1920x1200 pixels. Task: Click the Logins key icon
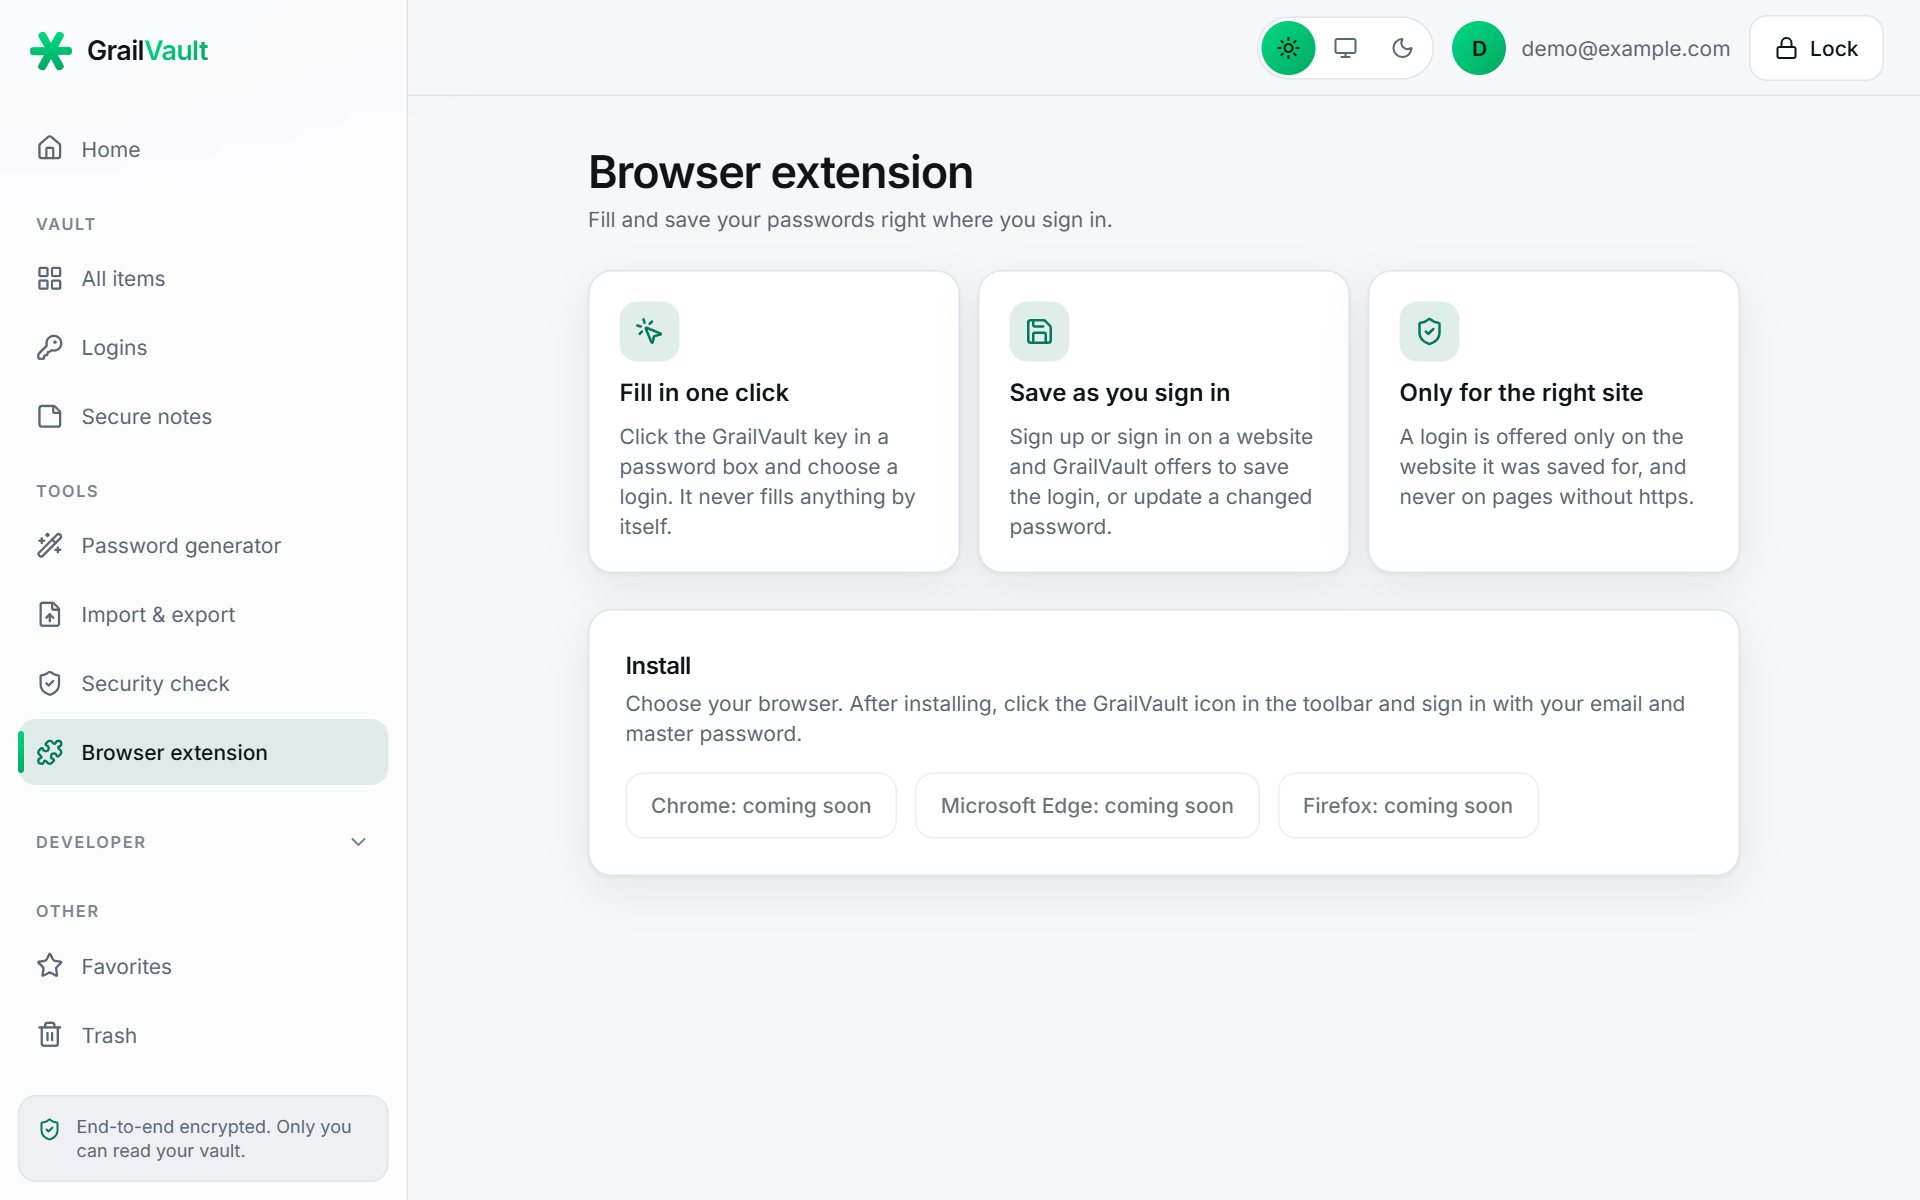[50, 347]
